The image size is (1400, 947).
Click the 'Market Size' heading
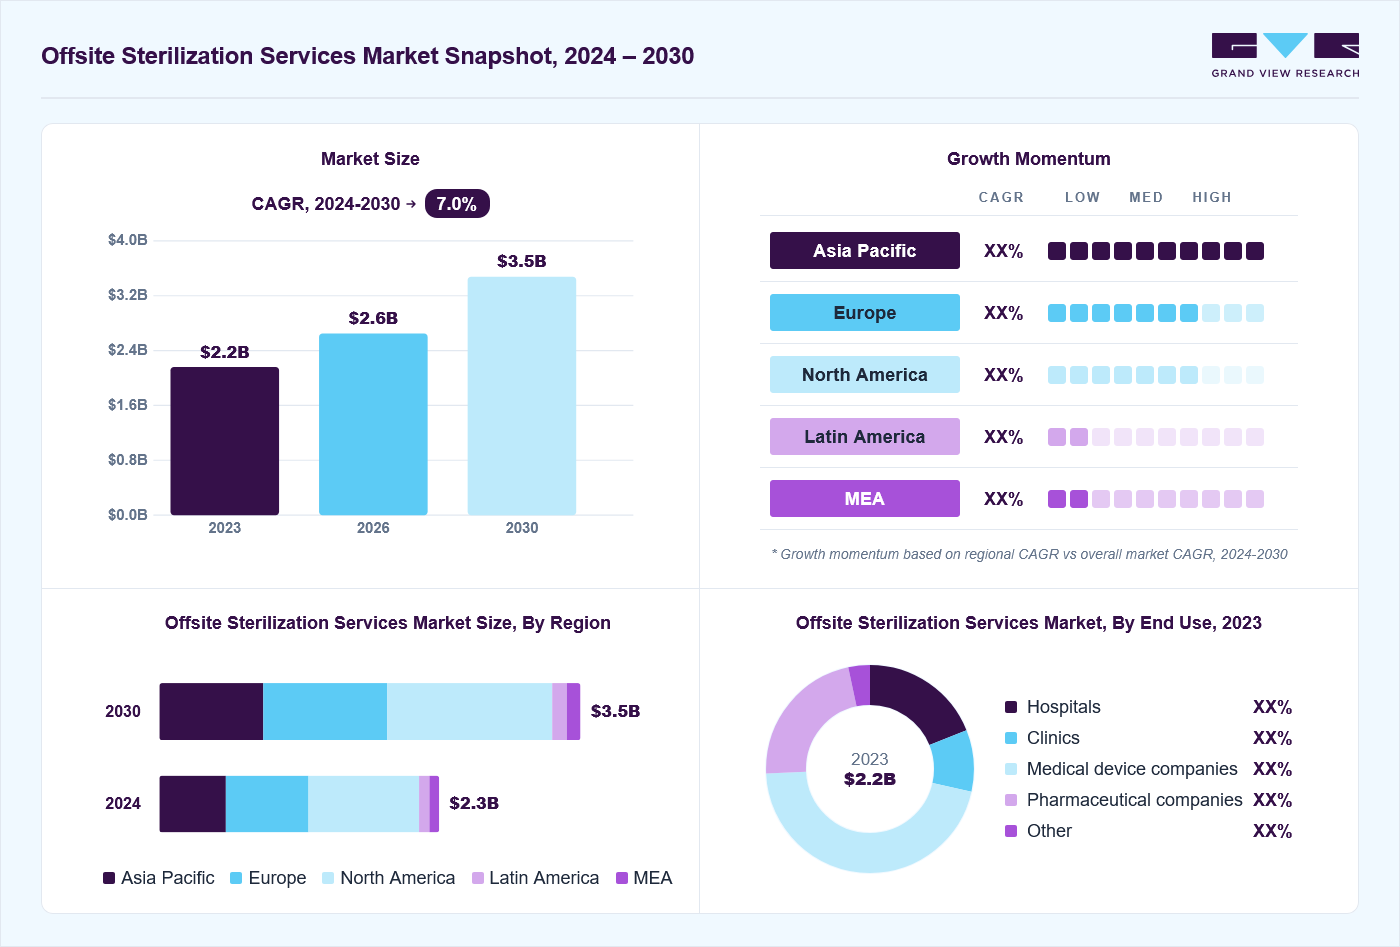[370, 159]
